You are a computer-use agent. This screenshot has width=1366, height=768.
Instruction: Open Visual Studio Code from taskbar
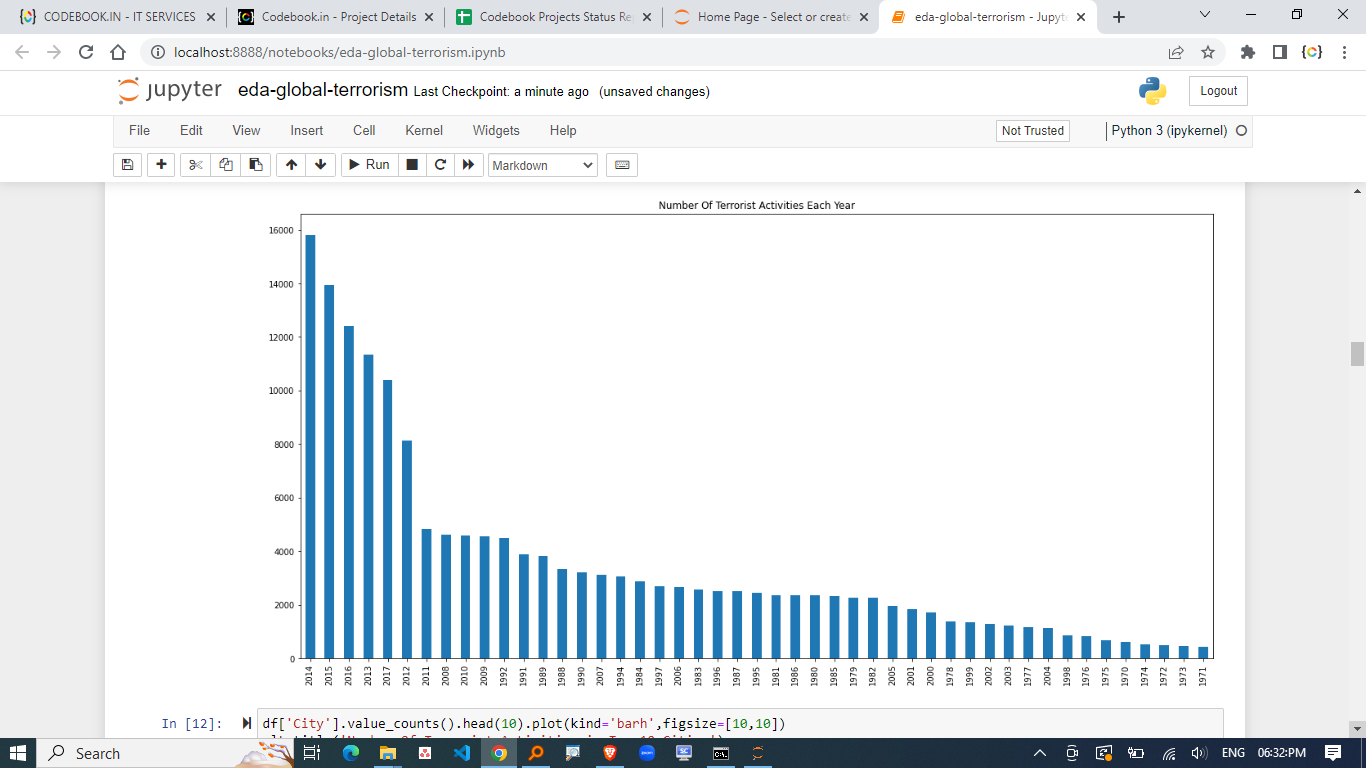[x=461, y=753]
